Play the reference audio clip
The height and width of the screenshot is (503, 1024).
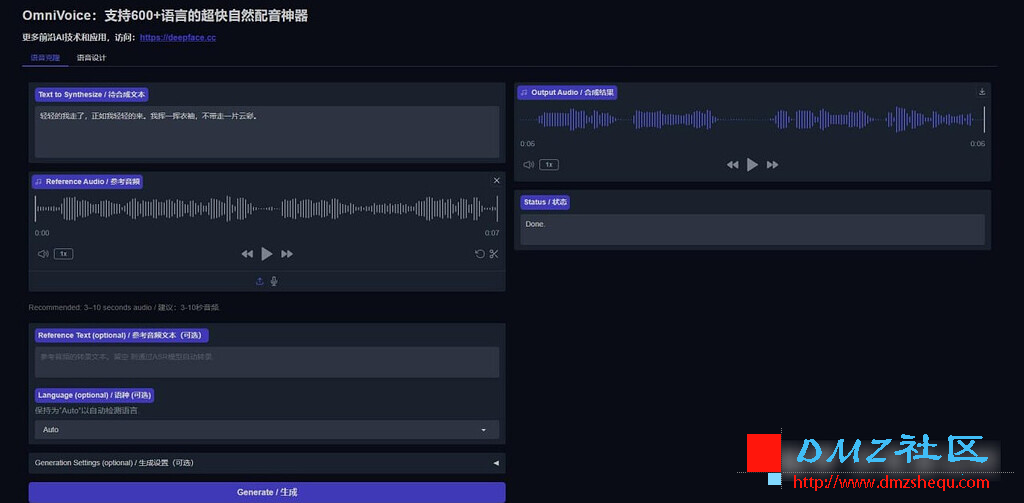pyautogui.click(x=266, y=254)
